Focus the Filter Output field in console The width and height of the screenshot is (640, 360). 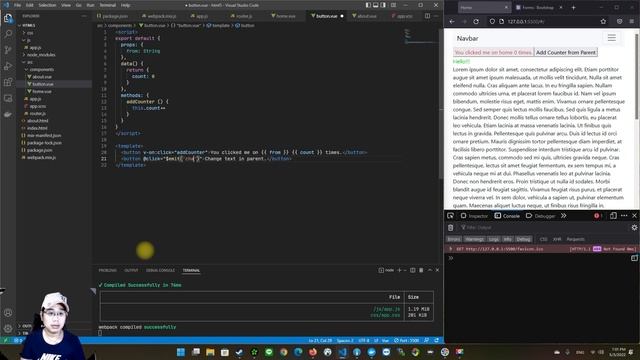coord(543,228)
